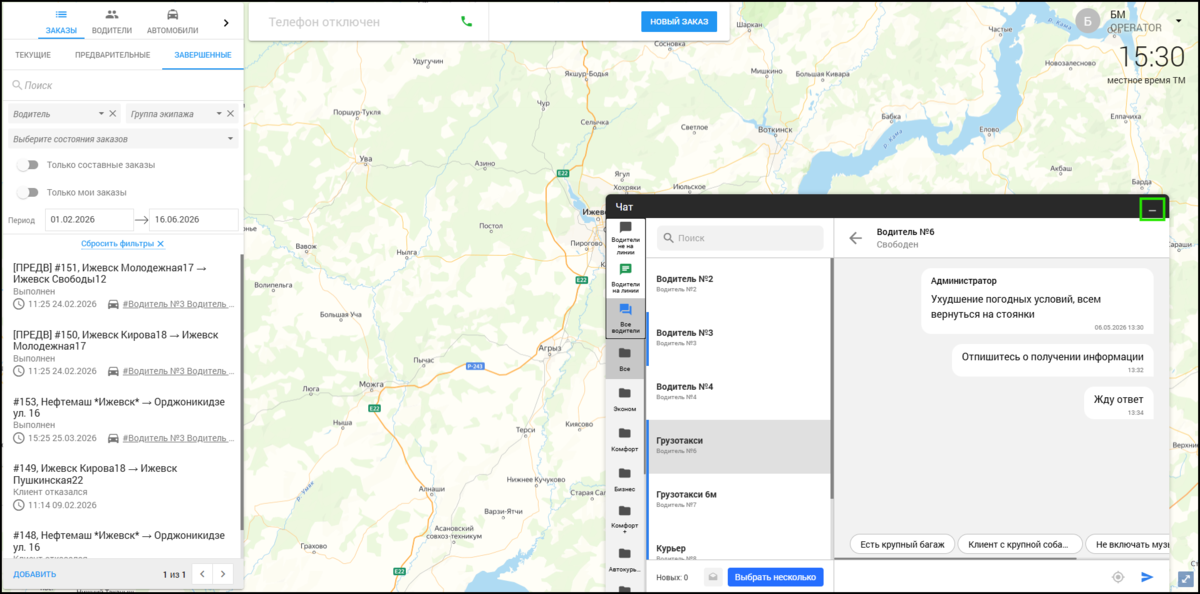
Task: Select Водители не на линии chat filter
Action: [626, 239]
